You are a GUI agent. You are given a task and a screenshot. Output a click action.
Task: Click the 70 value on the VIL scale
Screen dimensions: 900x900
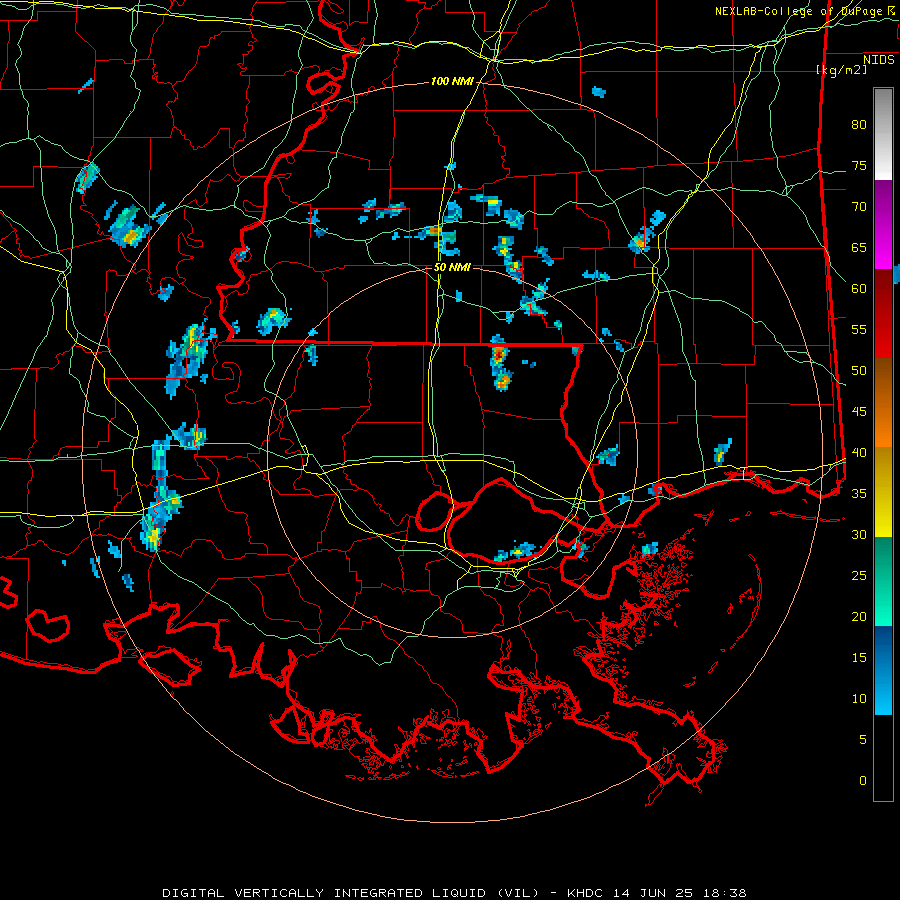(859, 207)
